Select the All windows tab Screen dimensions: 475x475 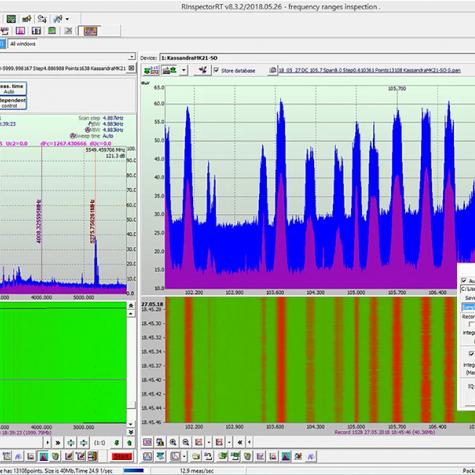point(23,44)
